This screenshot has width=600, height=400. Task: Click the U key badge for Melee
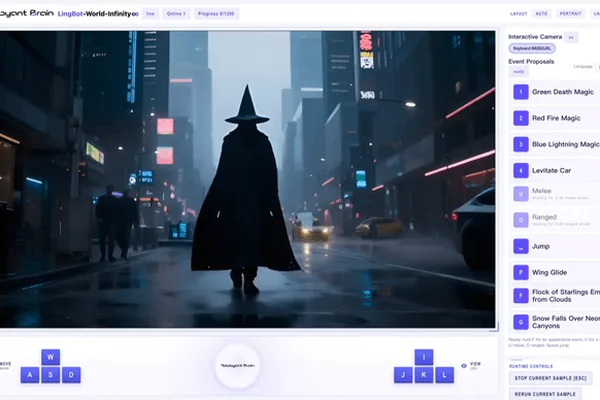(521, 194)
